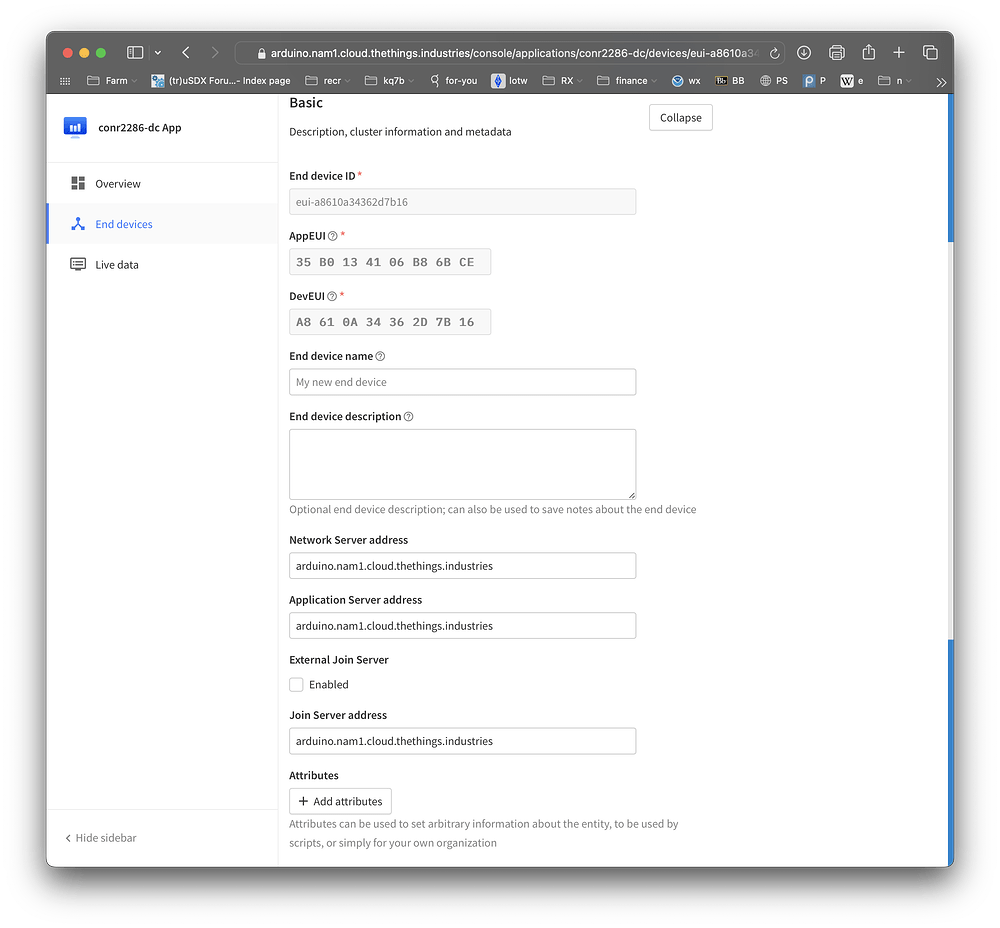The width and height of the screenshot is (1000, 928).
Task: Click the print icon in the toolbar
Action: [836, 52]
